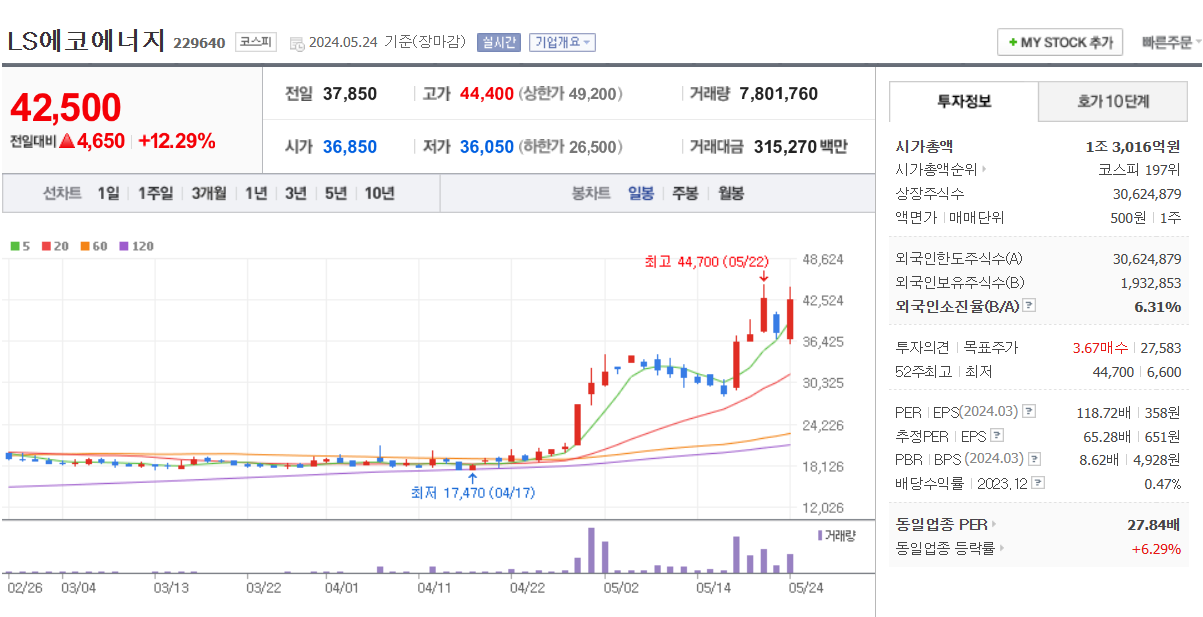
Task: Switch to the 호가 10단계 tab
Action: [x=1113, y=101]
